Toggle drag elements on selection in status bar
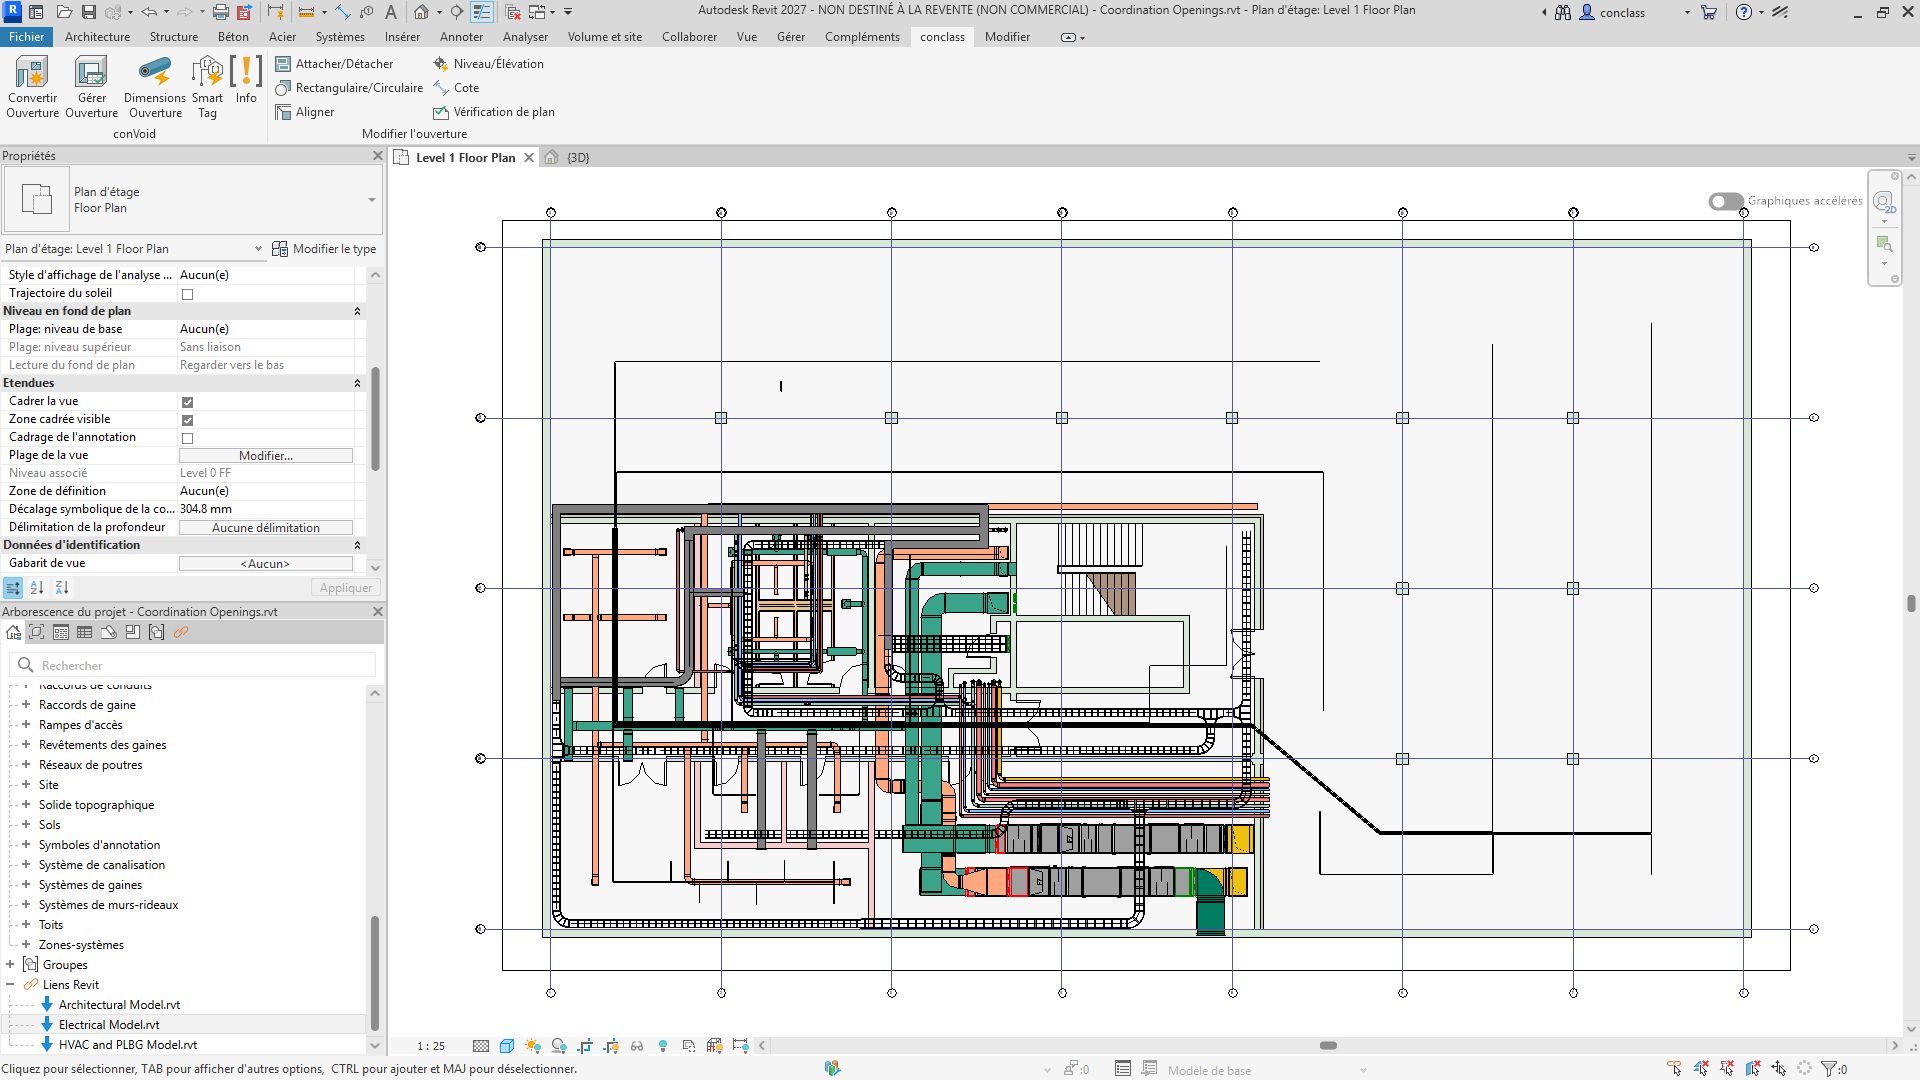The image size is (1920, 1080). (x=1779, y=1069)
